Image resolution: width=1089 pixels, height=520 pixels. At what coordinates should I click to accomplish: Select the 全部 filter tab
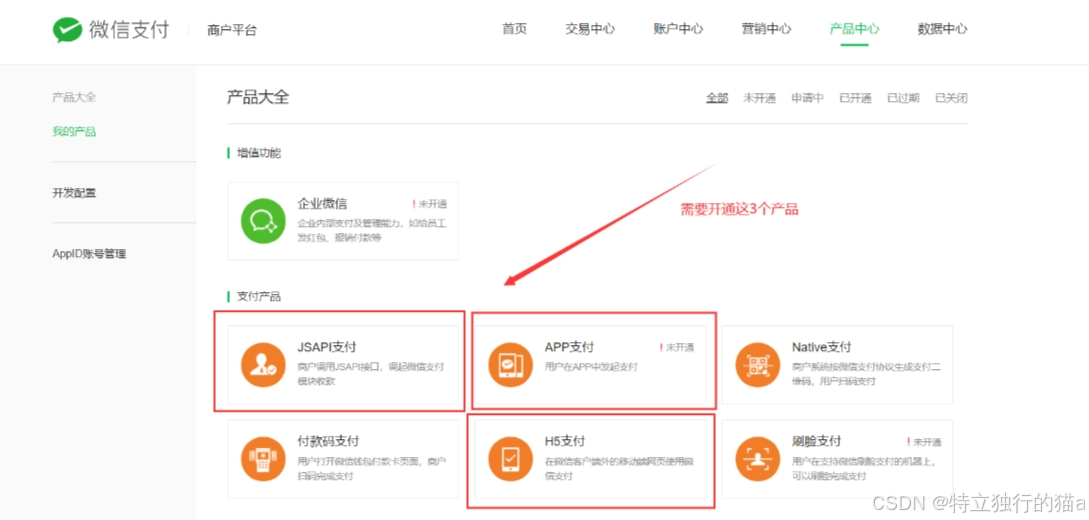pos(717,98)
